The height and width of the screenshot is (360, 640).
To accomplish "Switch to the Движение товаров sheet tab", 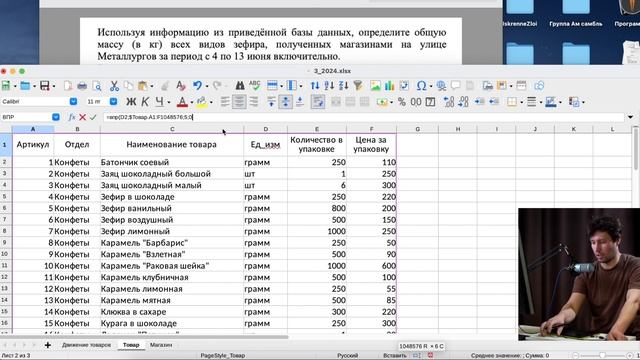I will tap(87, 345).
